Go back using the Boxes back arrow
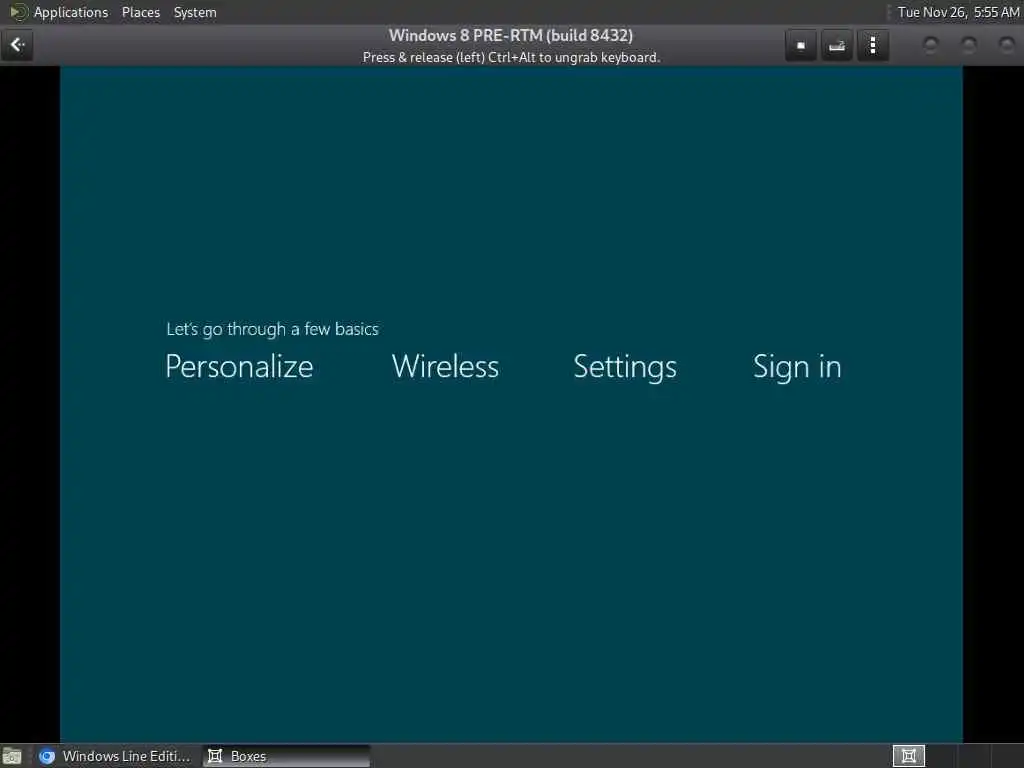This screenshot has height=768, width=1024. 17,45
